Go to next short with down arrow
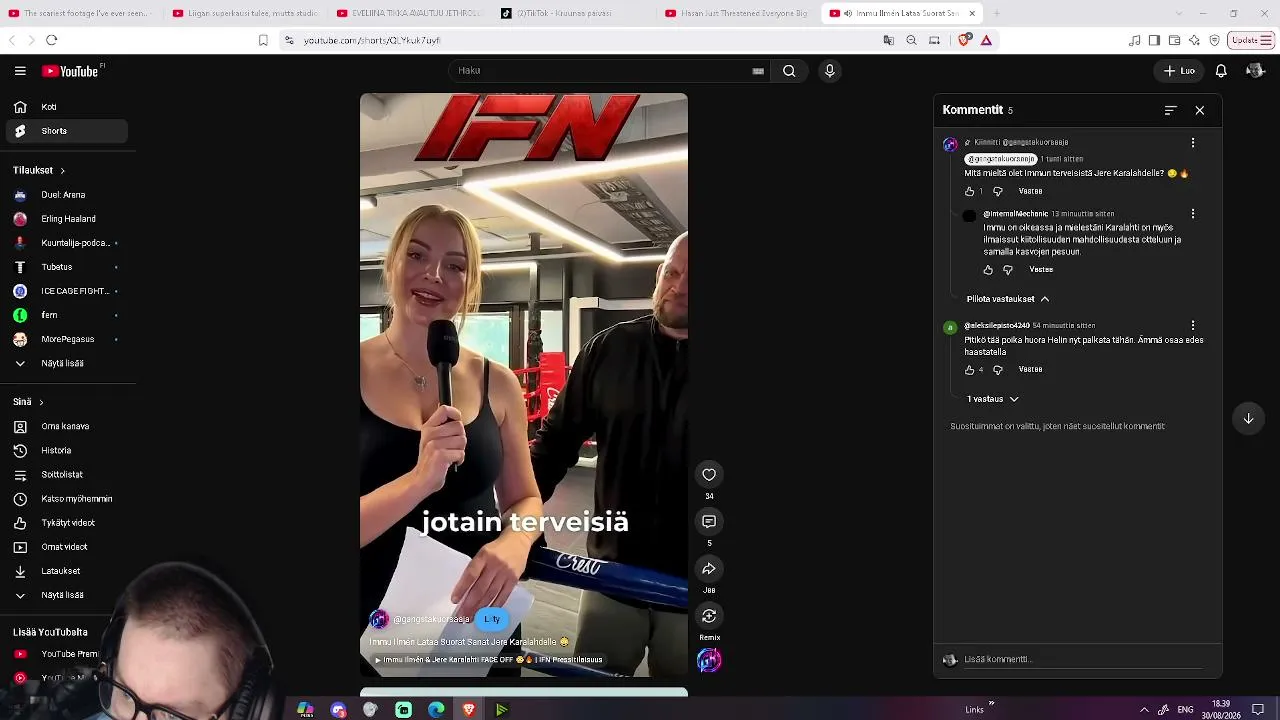This screenshot has height=720, width=1280. tap(1248, 419)
